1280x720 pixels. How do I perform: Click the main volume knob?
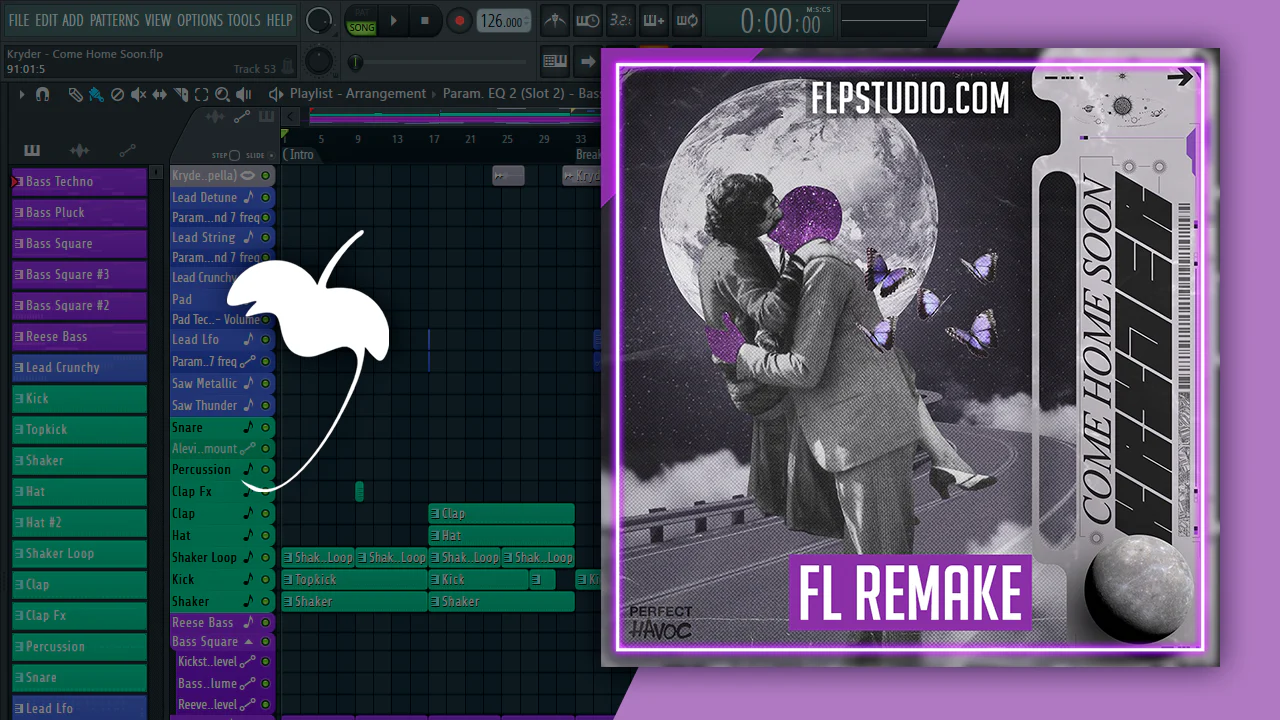(319, 20)
